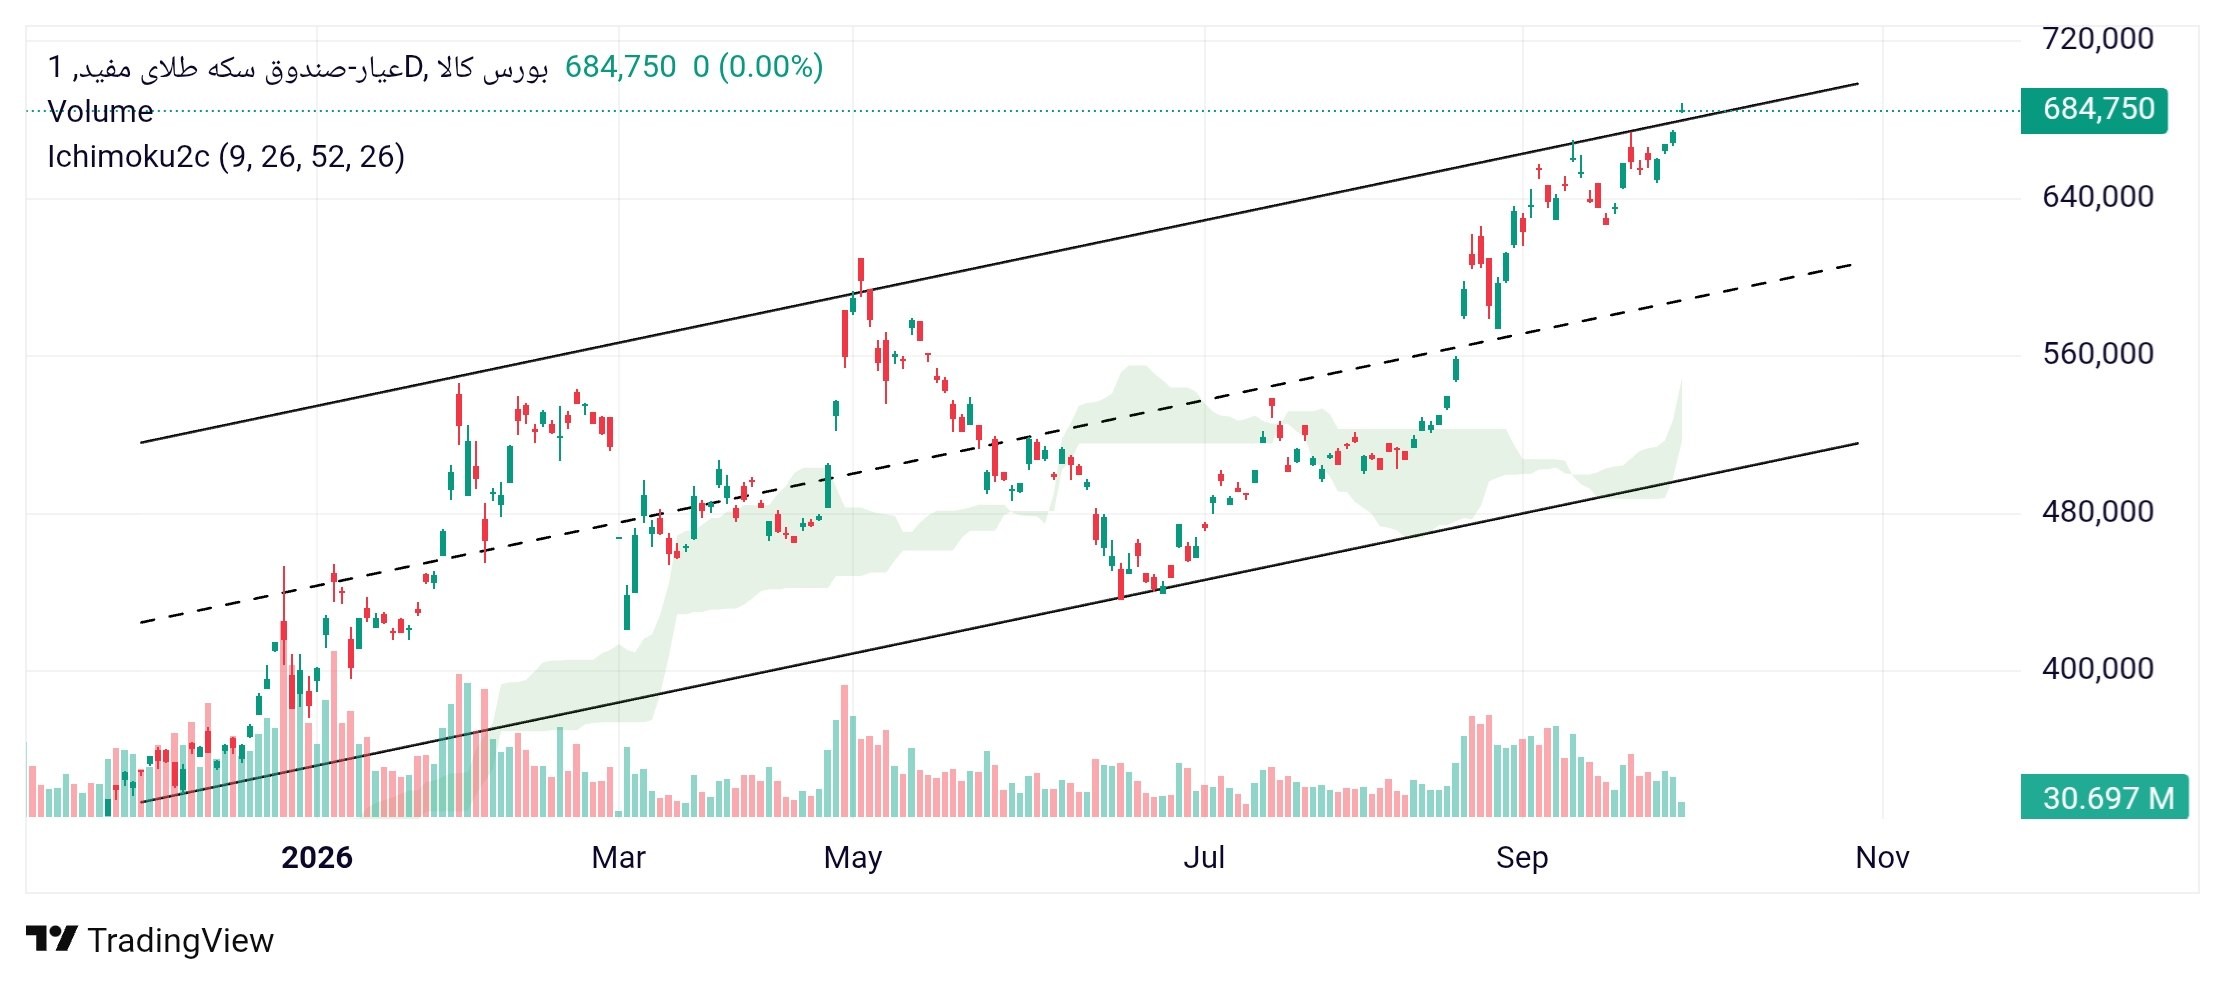Click the green 684,750 current price tag
This screenshot has width=2225, height=985.
pyautogui.click(x=2094, y=110)
